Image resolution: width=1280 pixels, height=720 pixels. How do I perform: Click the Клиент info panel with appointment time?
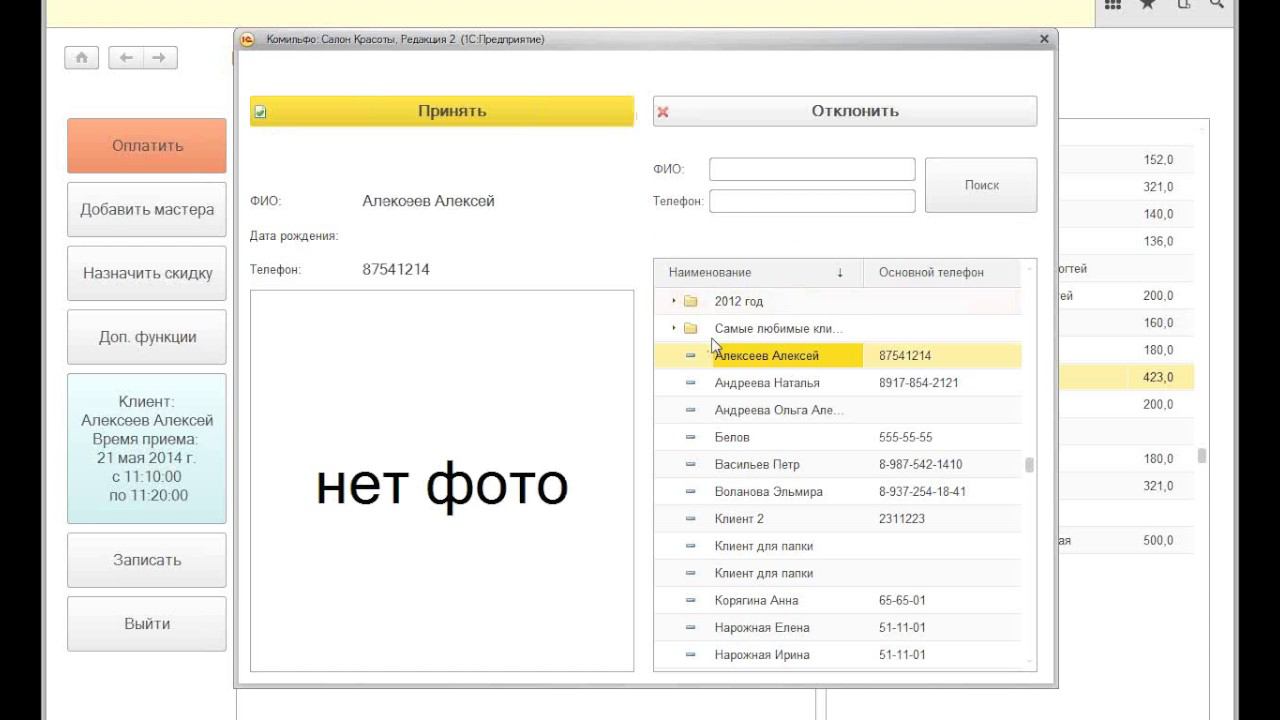(147, 448)
